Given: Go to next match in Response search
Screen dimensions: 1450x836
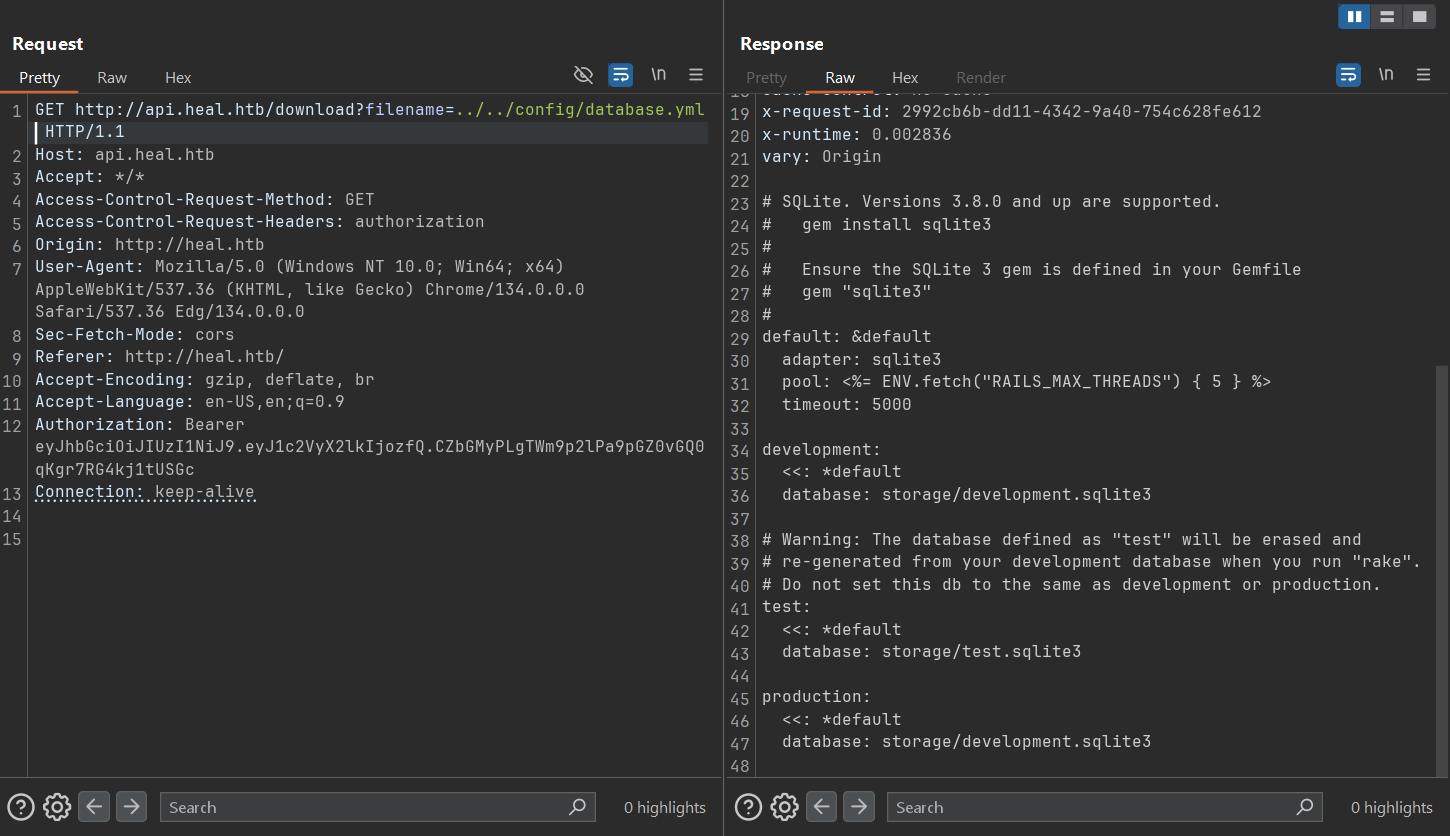Looking at the screenshot, I should coord(858,806).
